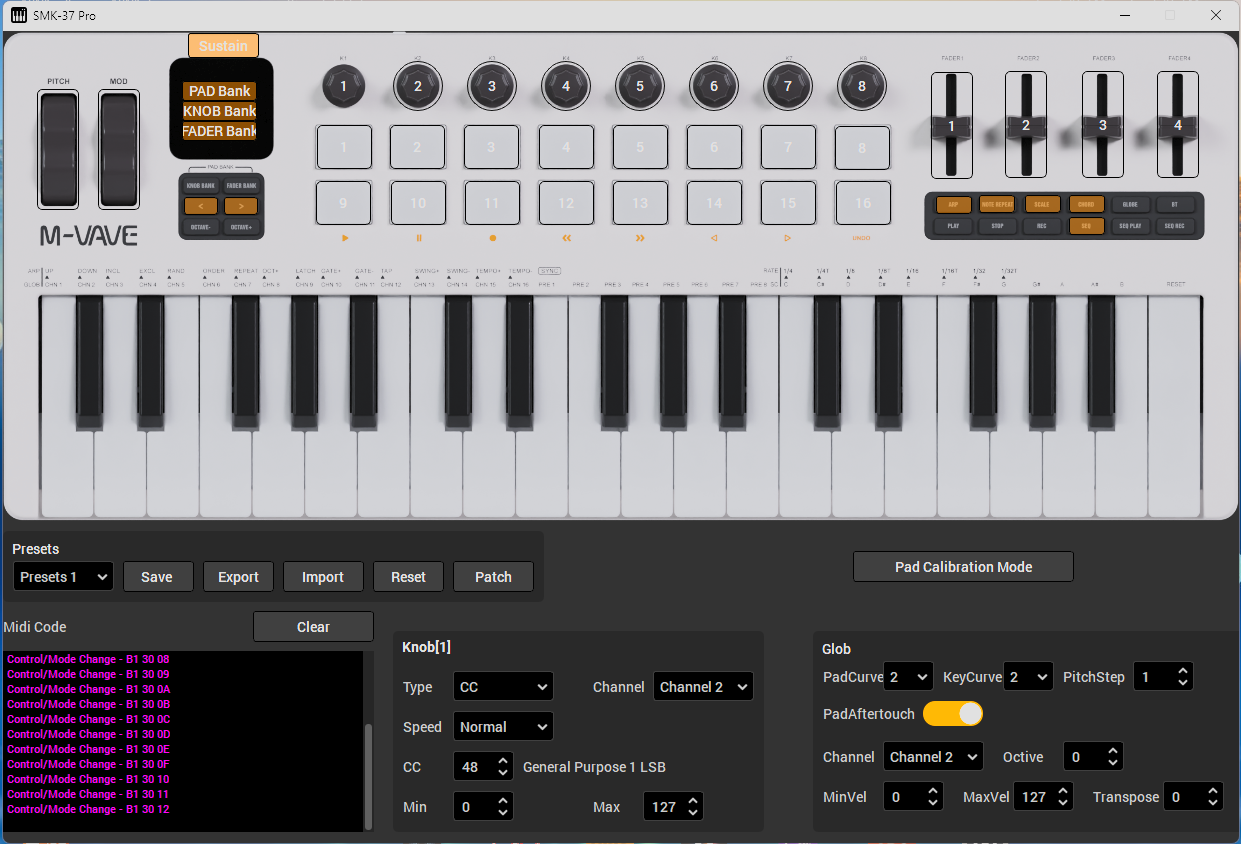Select knob 8 on the controller

(x=862, y=87)
